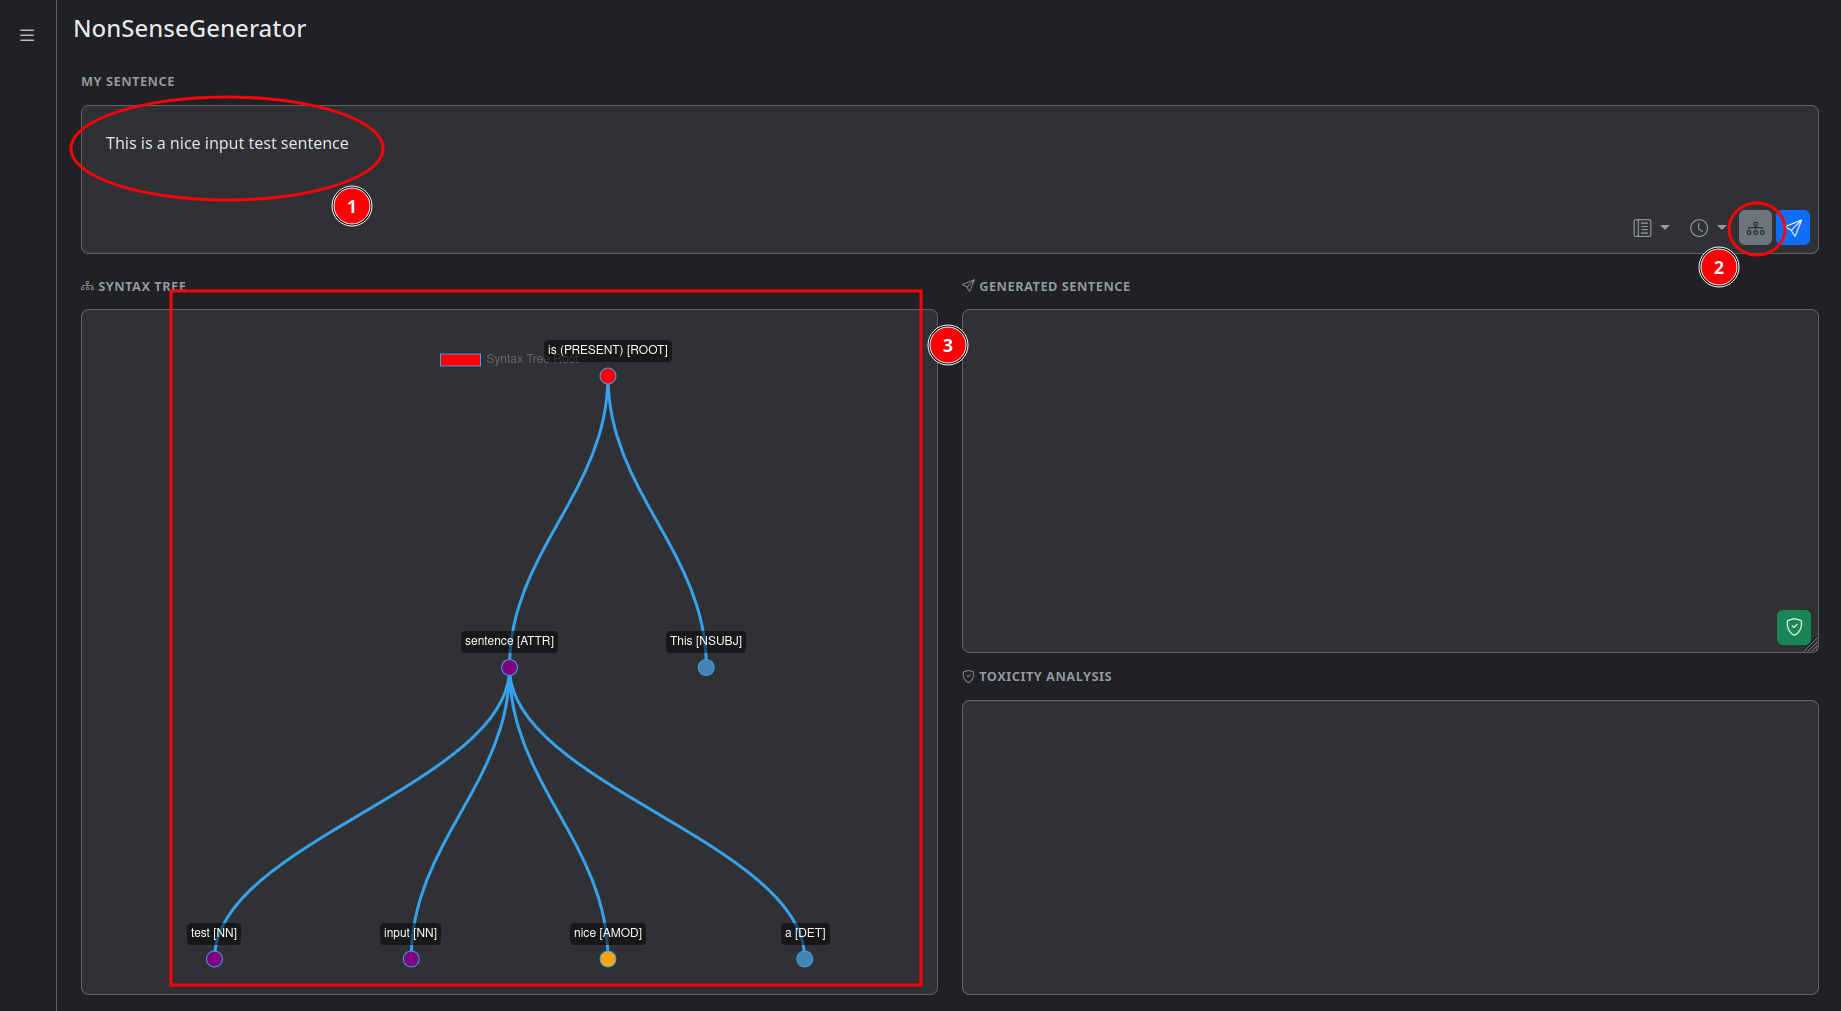The image size is (1841, 1011).
Task: Click inside the Toxicity Analysis panel
Action: coord(1390,846)
